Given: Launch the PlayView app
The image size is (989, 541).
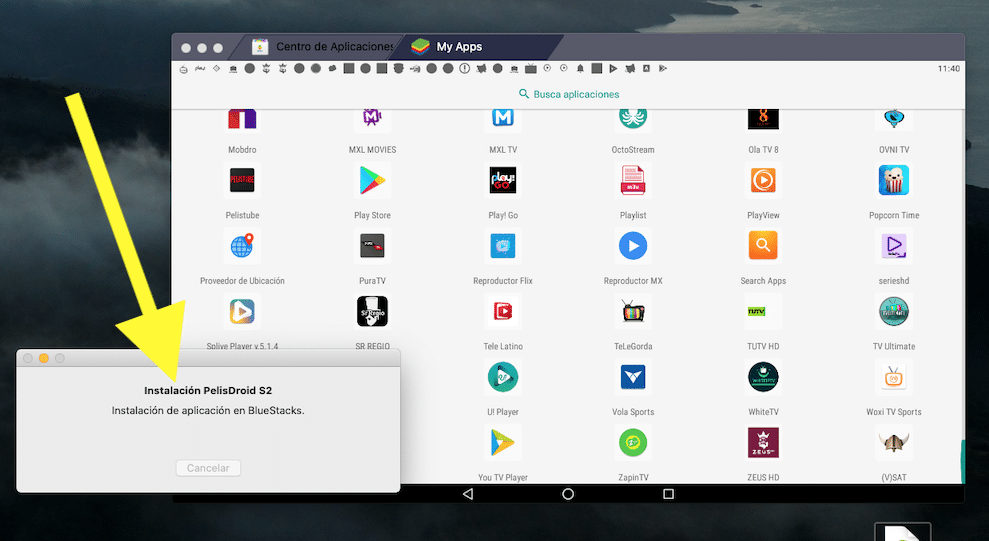Looking at the screenshot, I should 763,180.
